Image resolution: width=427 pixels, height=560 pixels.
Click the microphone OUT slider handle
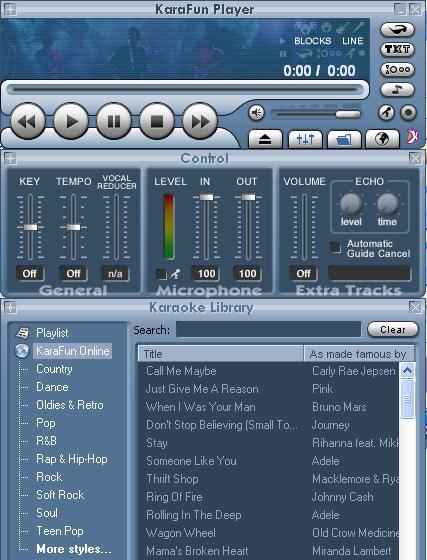[248, 197]
